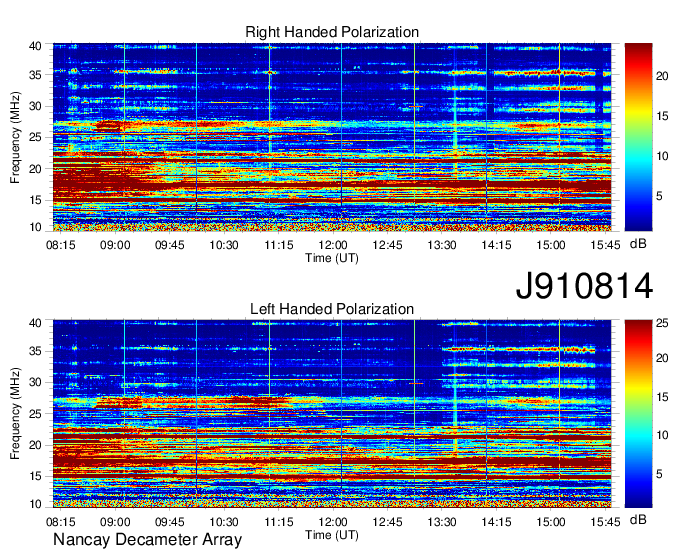Screen dimensions: 680x552
Task: Select 35 MHz tick on left-handed plot
Action: point(36,351)
